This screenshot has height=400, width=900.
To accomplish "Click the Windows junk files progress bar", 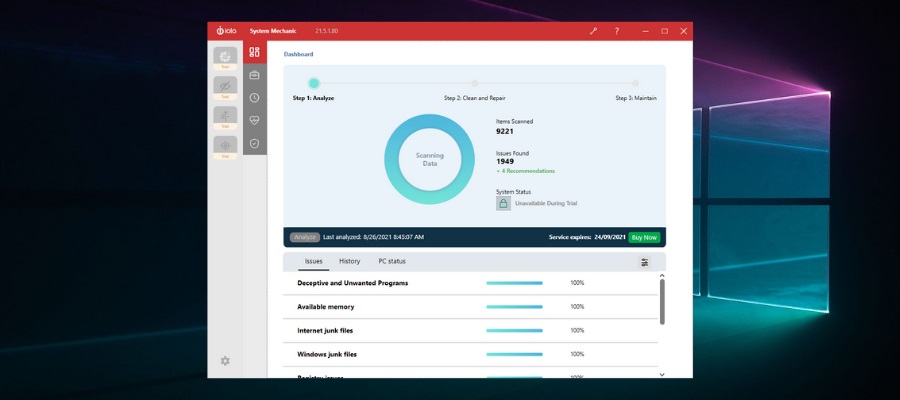I will (x=514, y=354).
